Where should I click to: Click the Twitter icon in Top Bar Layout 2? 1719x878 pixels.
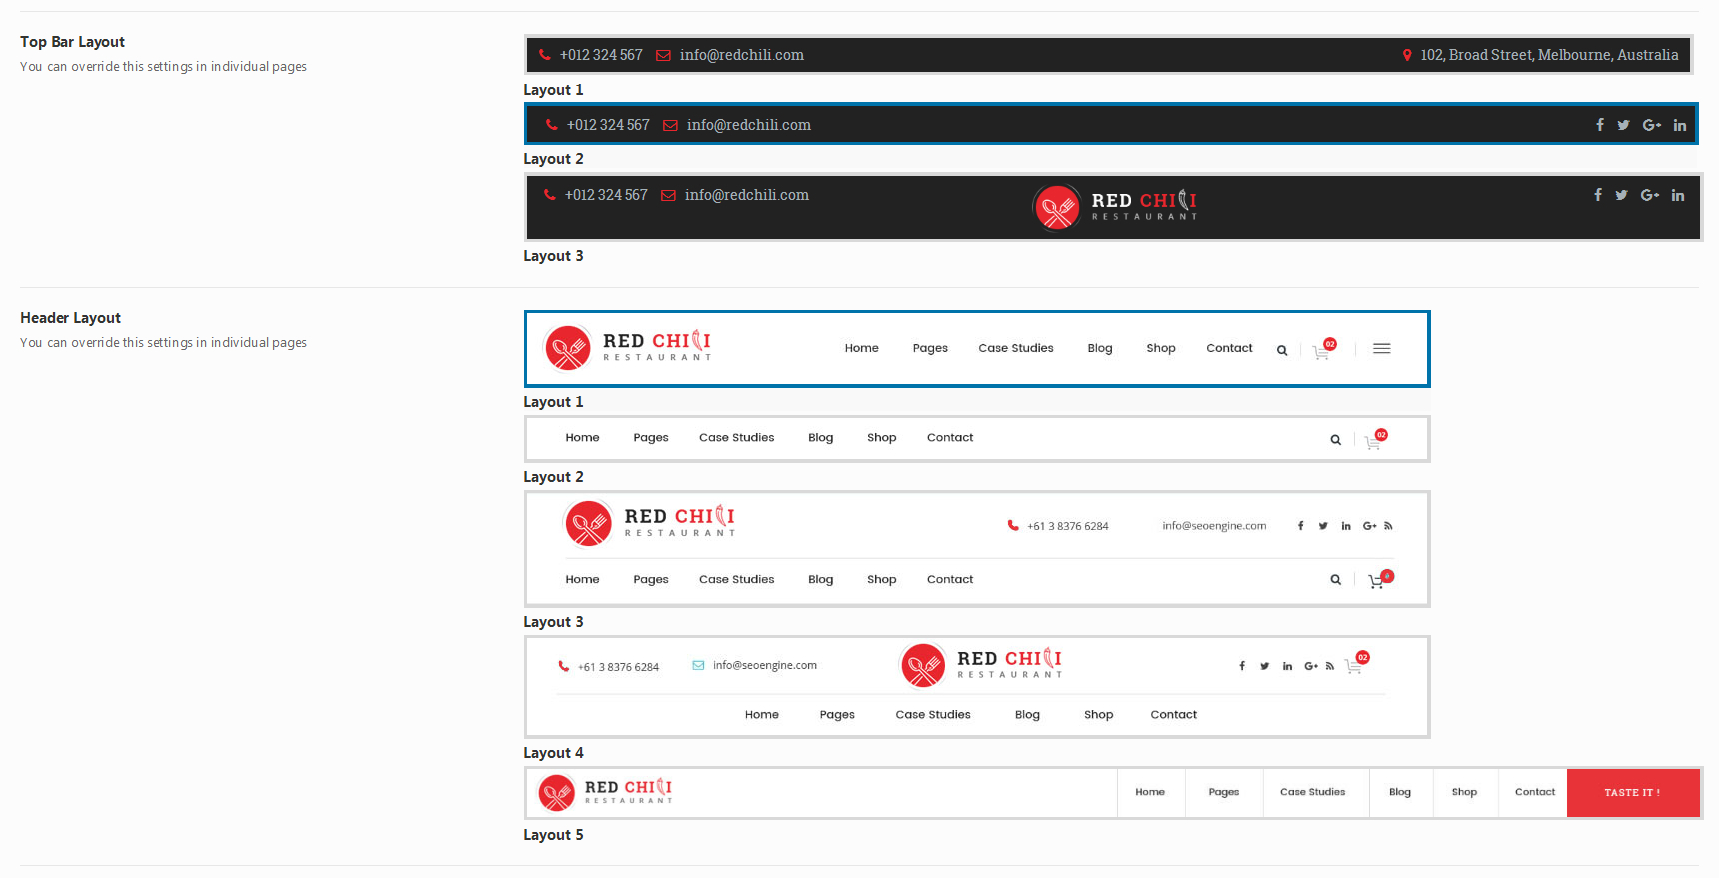(1623, 126)
